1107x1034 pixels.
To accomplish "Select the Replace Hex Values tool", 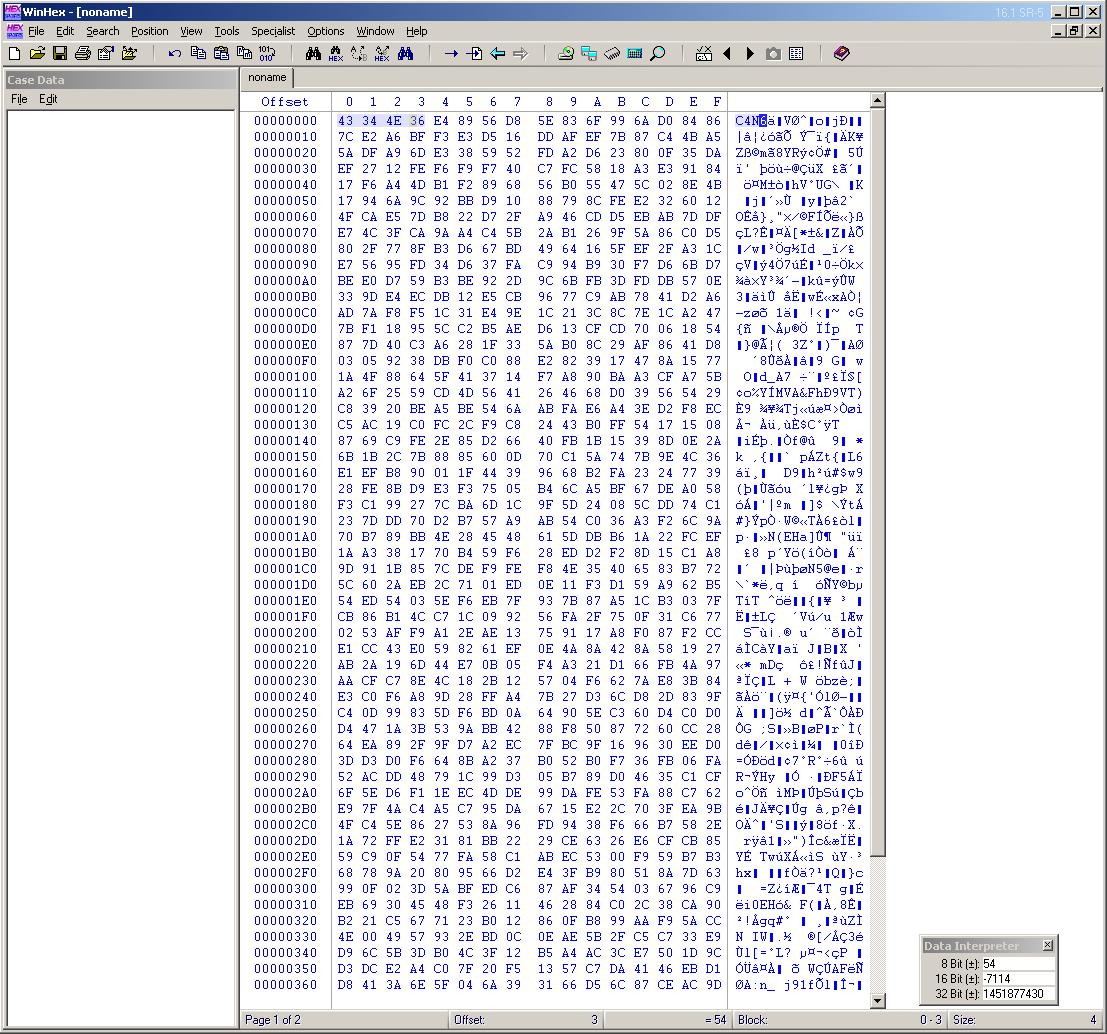I will 381,54.
